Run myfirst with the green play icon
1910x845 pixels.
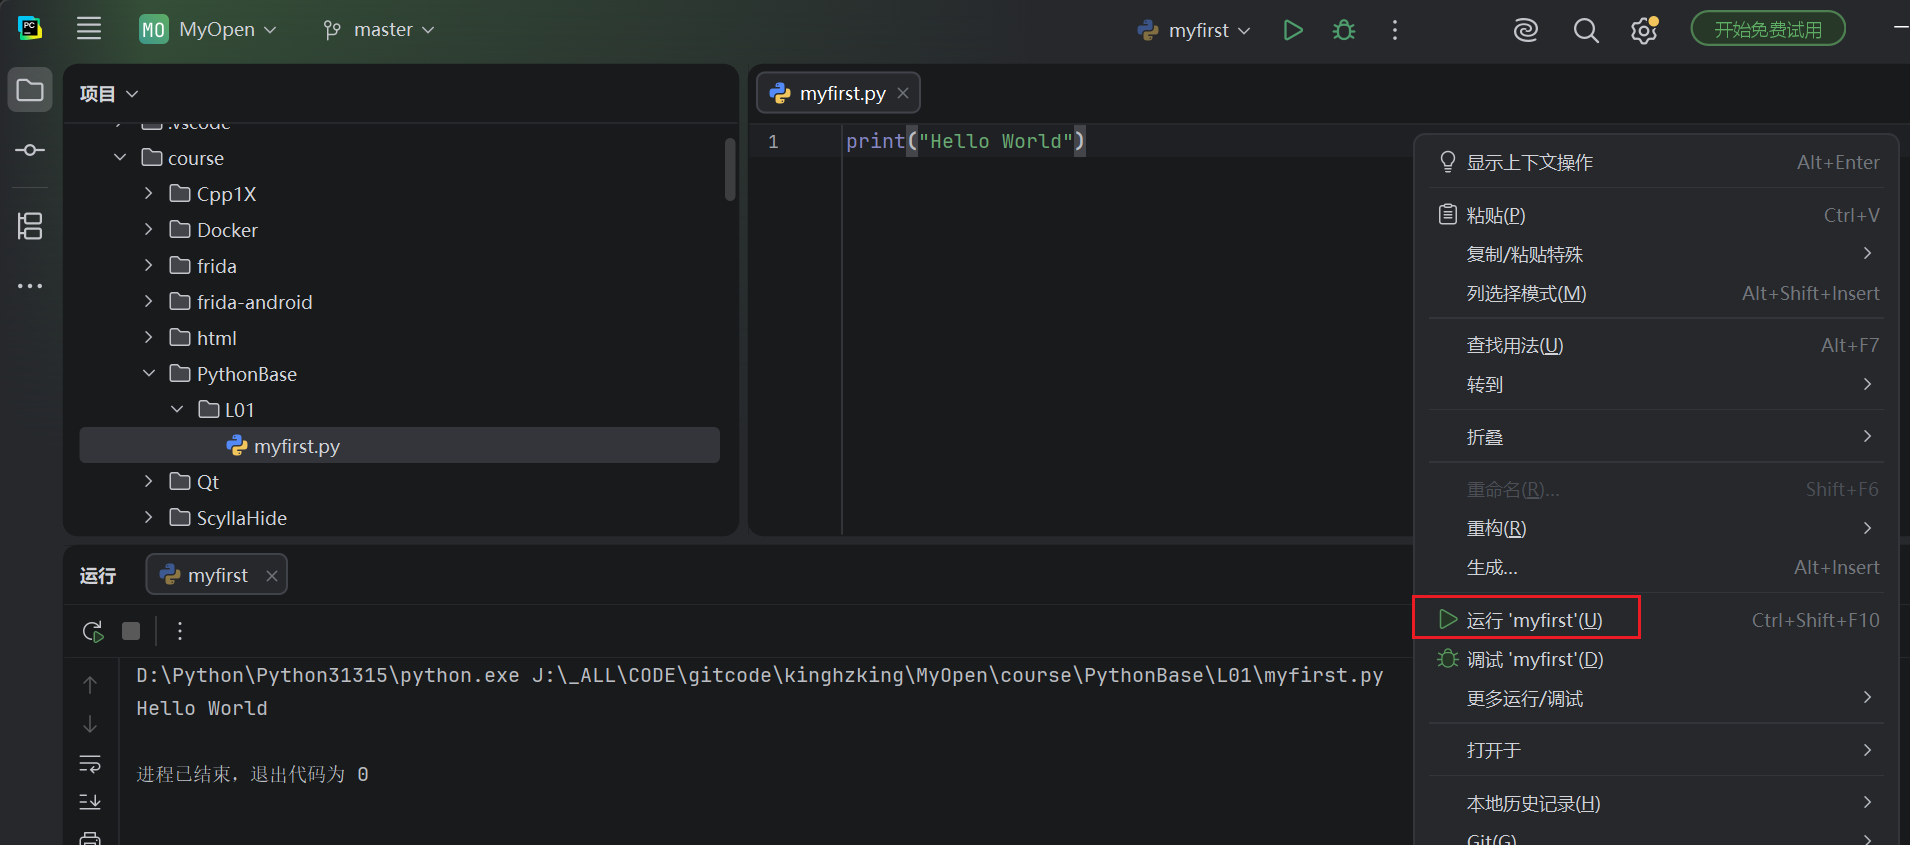1292,30
